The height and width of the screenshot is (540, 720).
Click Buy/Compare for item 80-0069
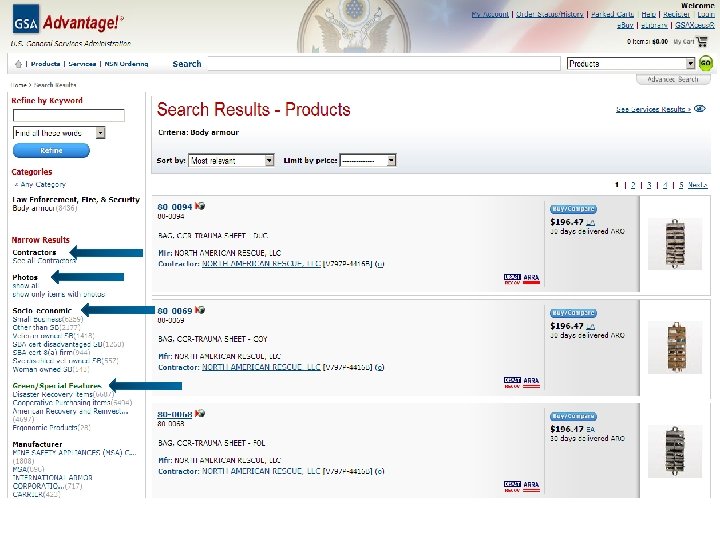click(574, 313)
